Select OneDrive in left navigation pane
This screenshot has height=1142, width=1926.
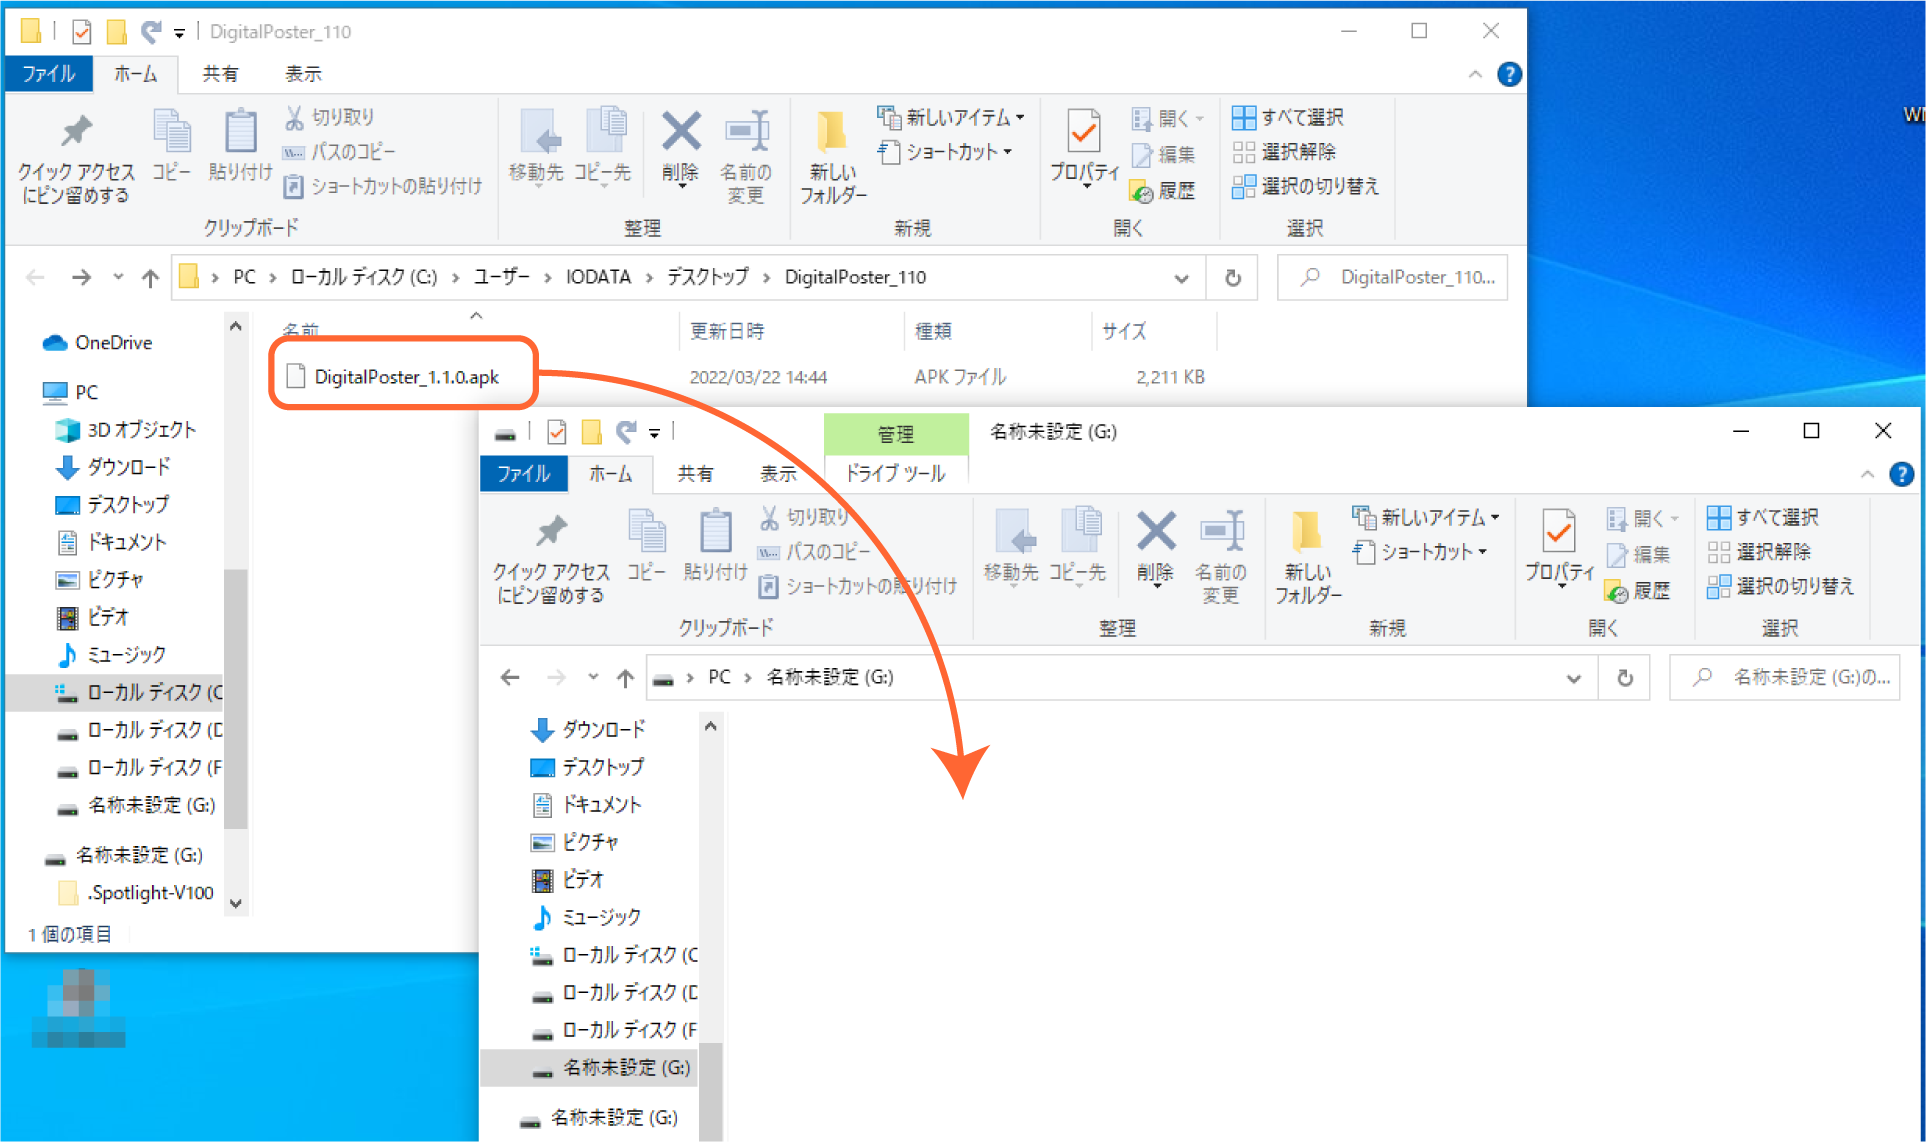pyautogui.click(x=97, y=343)
